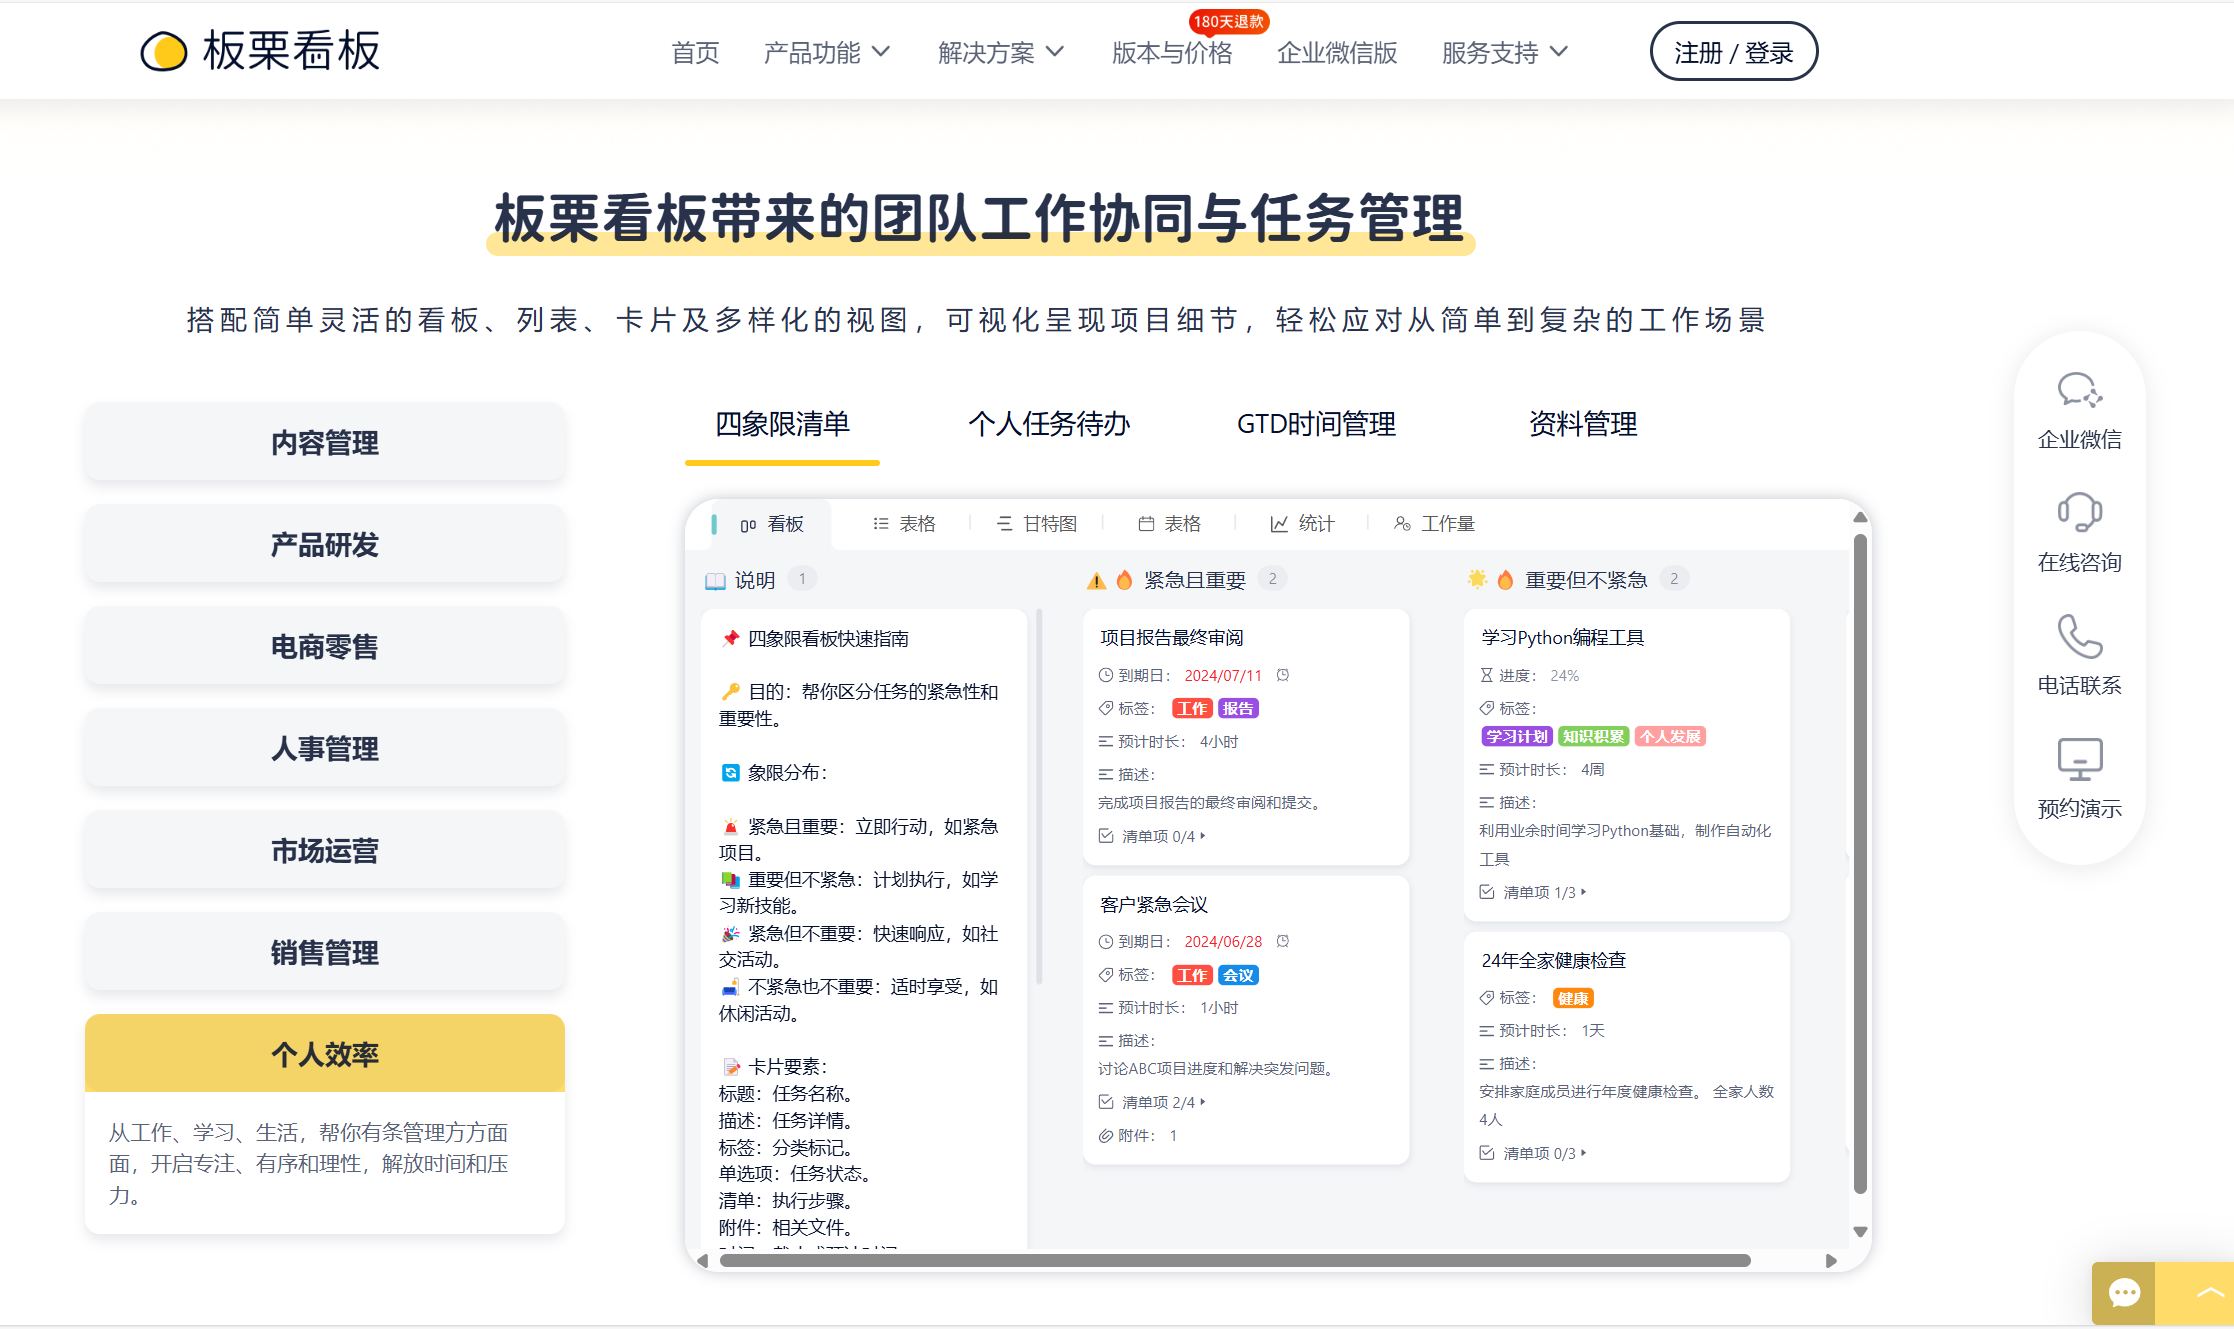This screenshot has height=1329, width=2234.
Task: Click the clock icon beside 2024/06/28
Action: tap(1283, 941)
